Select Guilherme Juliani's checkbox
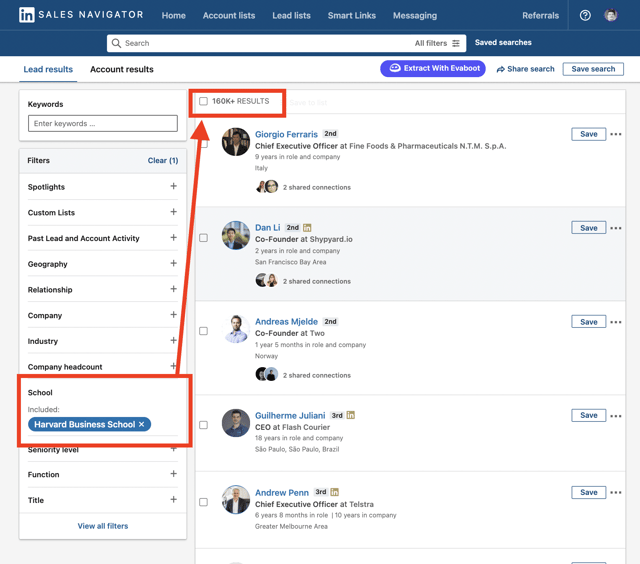Image resolution: width=640 pixels, height=564 pixels. tap(203, 425)
